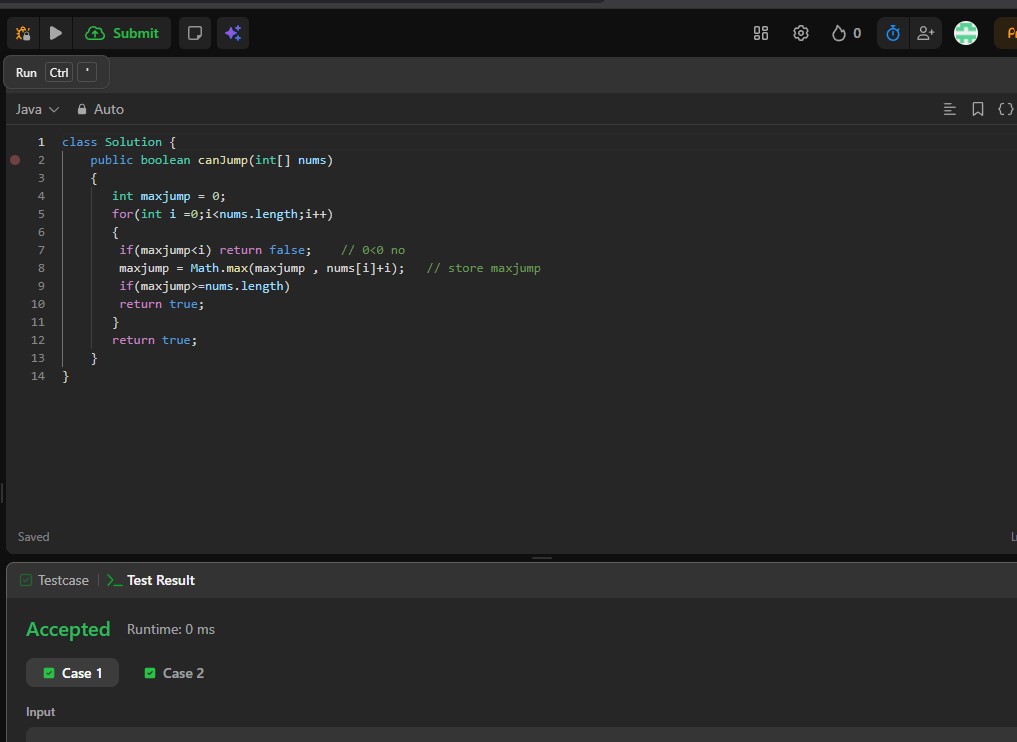Click the AI sparkle assistant icon
Viewport: 1017px width, 742px height.
[x=232, y=33]
